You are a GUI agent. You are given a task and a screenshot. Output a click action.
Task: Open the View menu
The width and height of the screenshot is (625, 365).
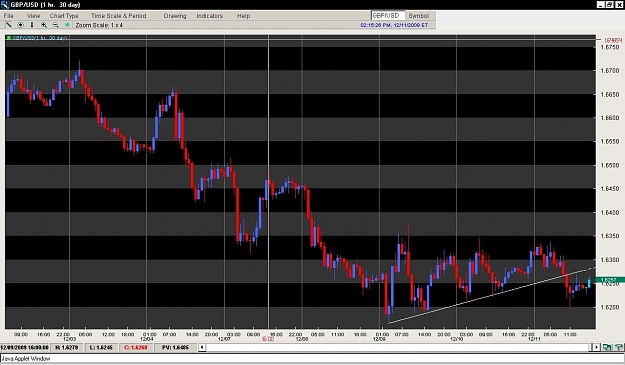[x=33, y=16]
